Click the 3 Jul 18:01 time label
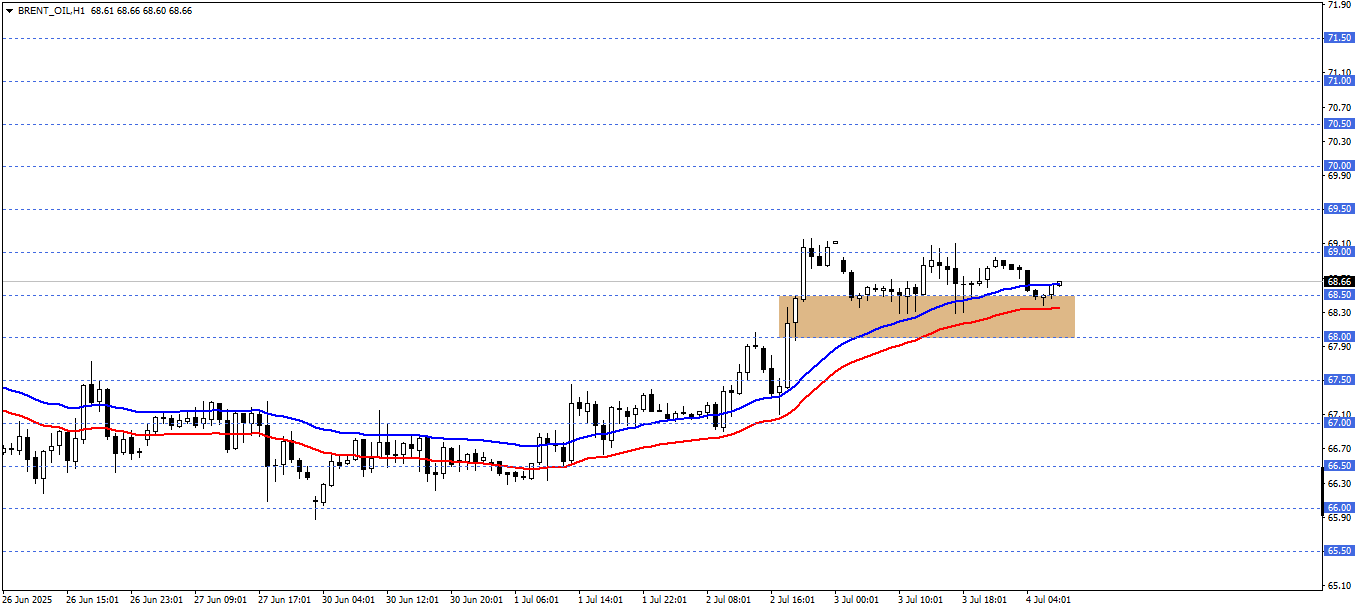The height and width of the screenshot is (611, 1362). [x=986, y=600]
